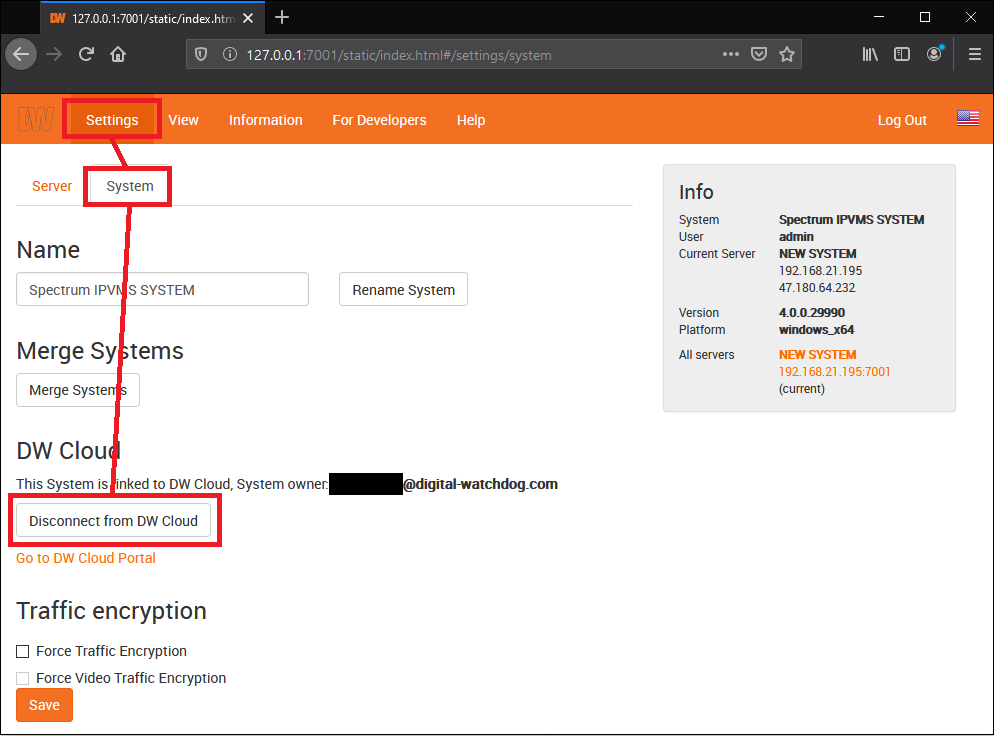Open the View menu
Screen dimensions: 994x736
(183, 120)
